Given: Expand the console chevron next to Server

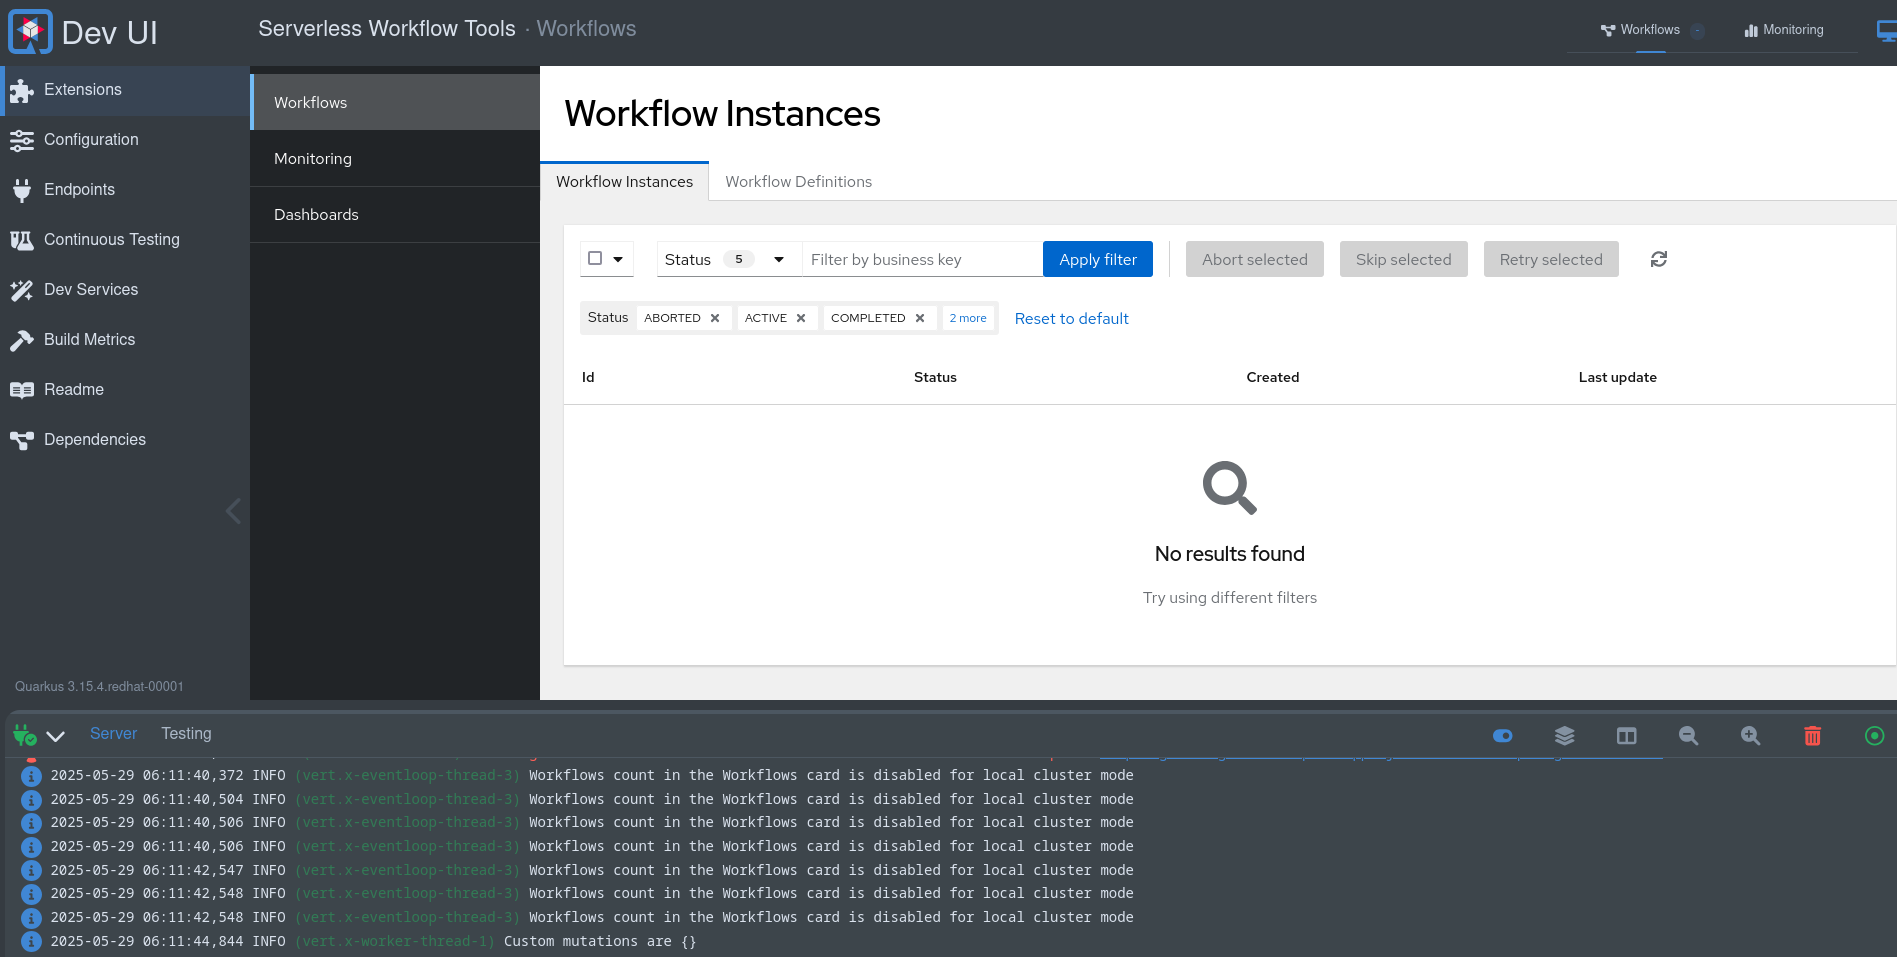Looking at the screenshot, I should [56, 736].
